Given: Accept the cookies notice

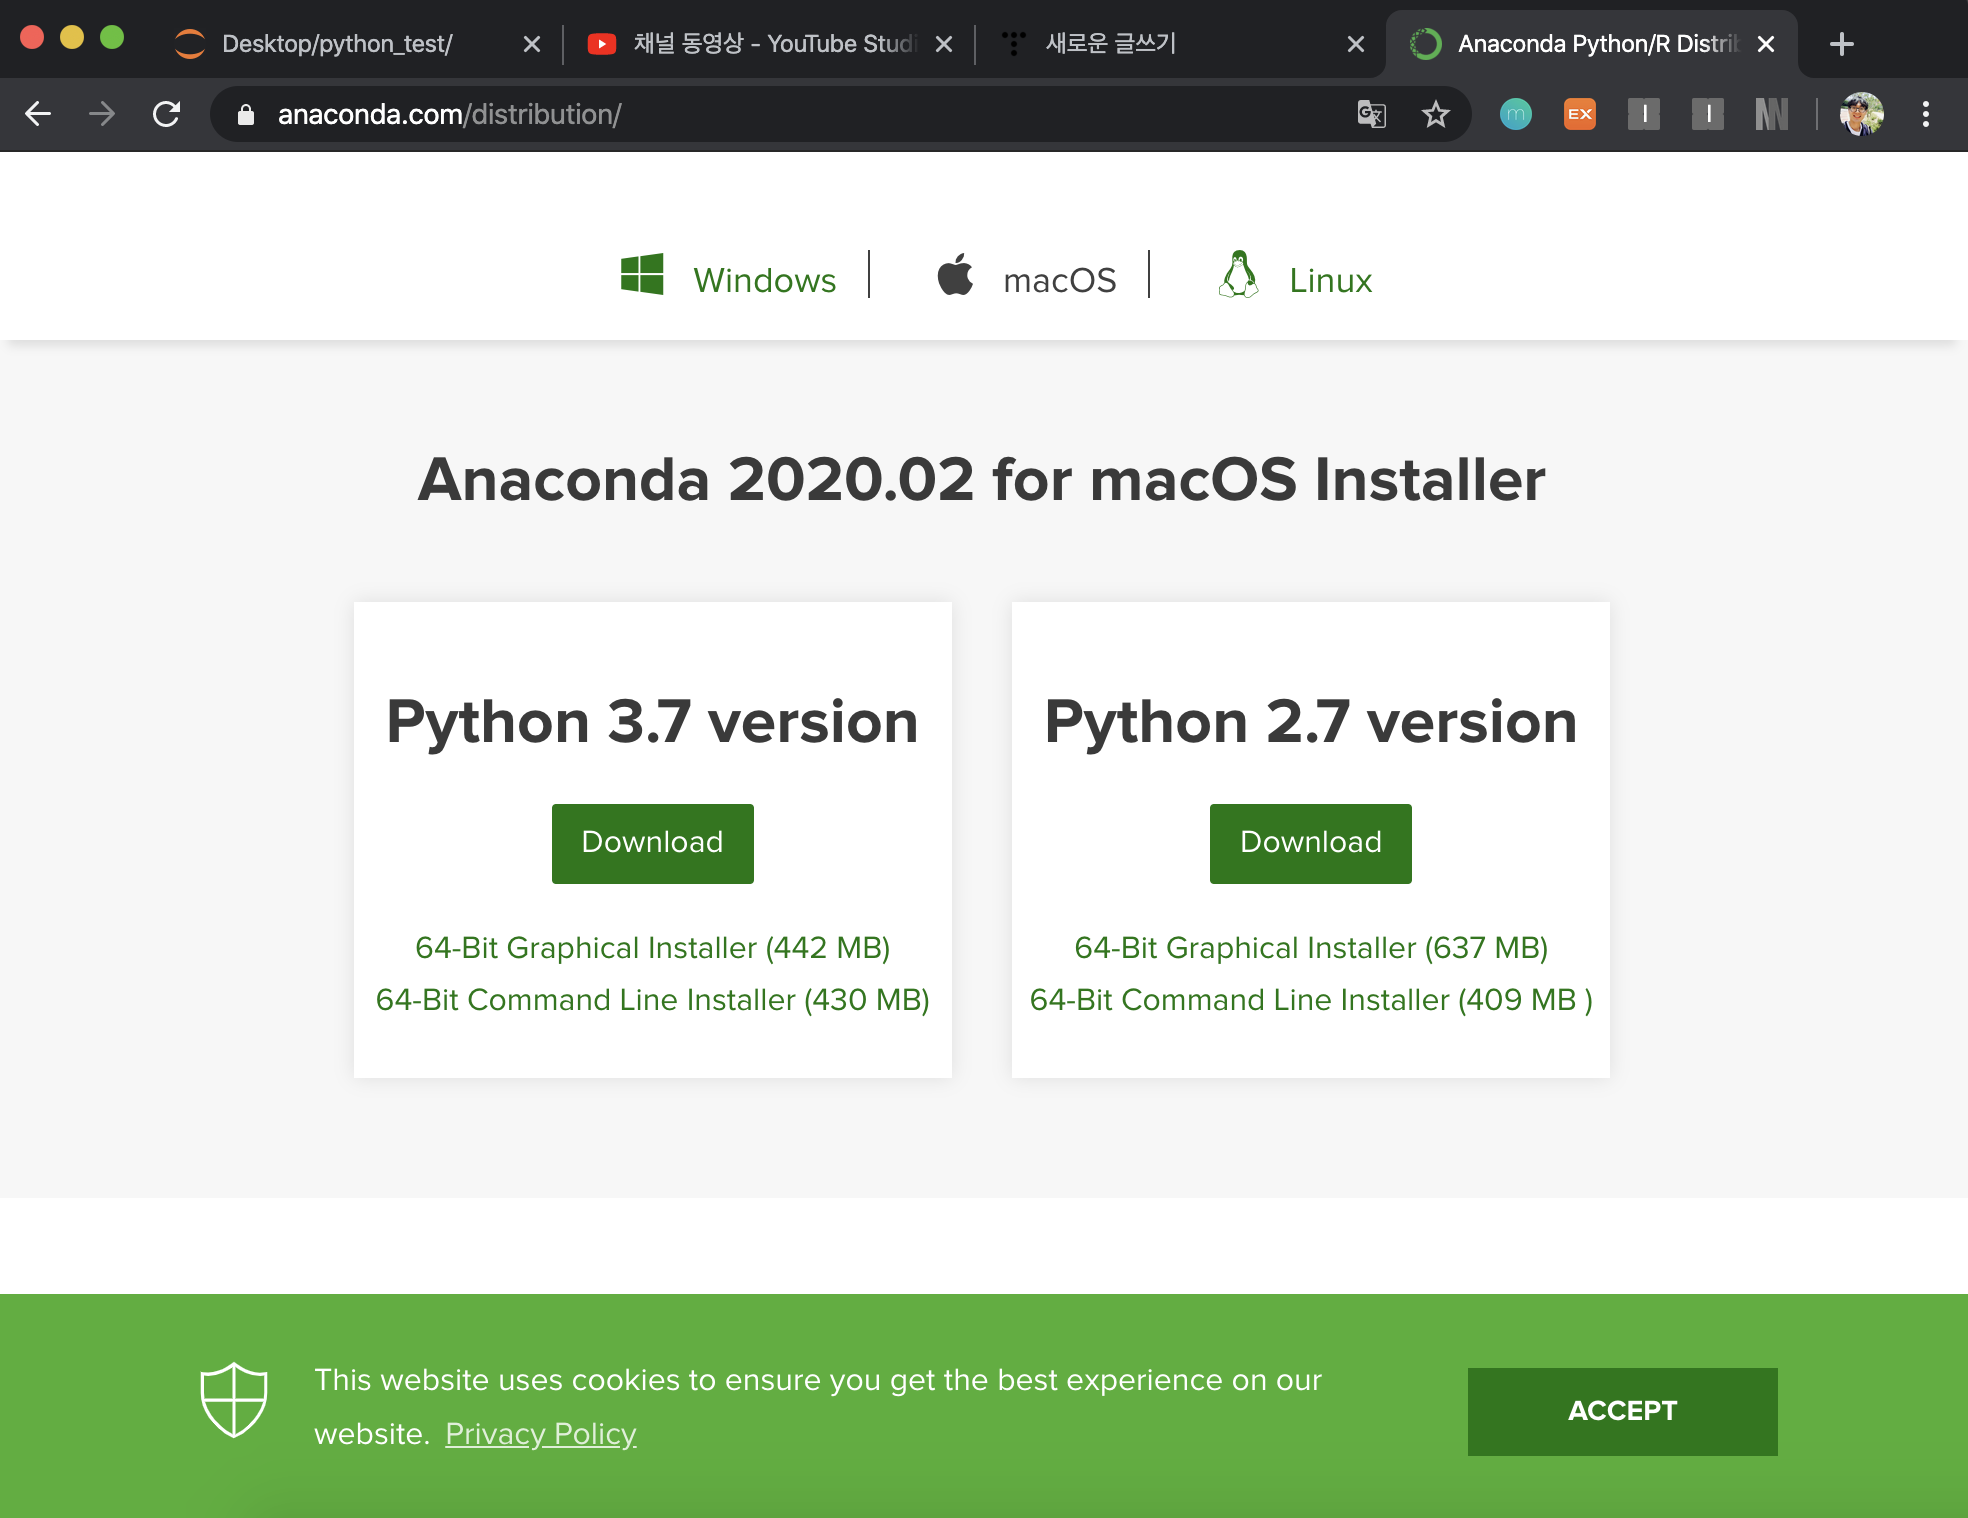Looking at the screenshot, I should click(1621, 1411).
